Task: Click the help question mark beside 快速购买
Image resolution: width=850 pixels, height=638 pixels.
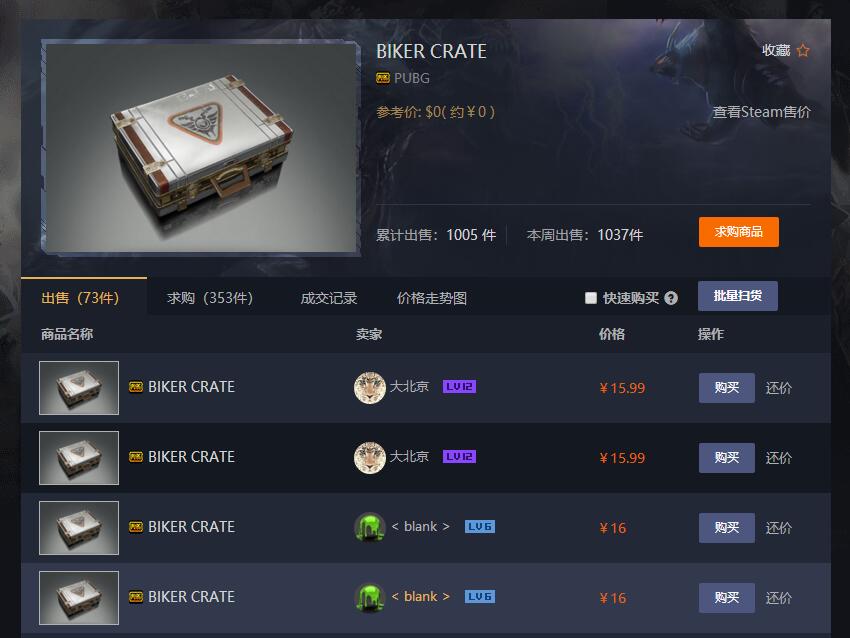Action: click(x=671, y=298)
